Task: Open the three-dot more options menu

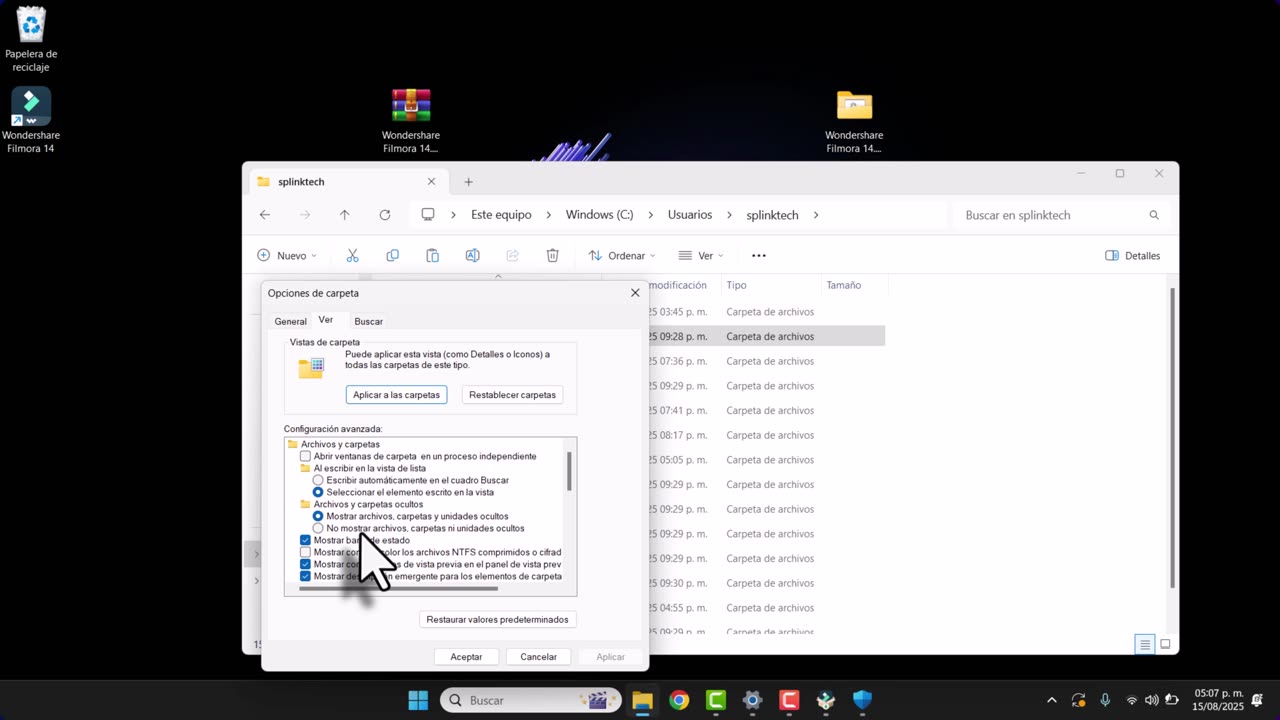Action: [759, 256]
